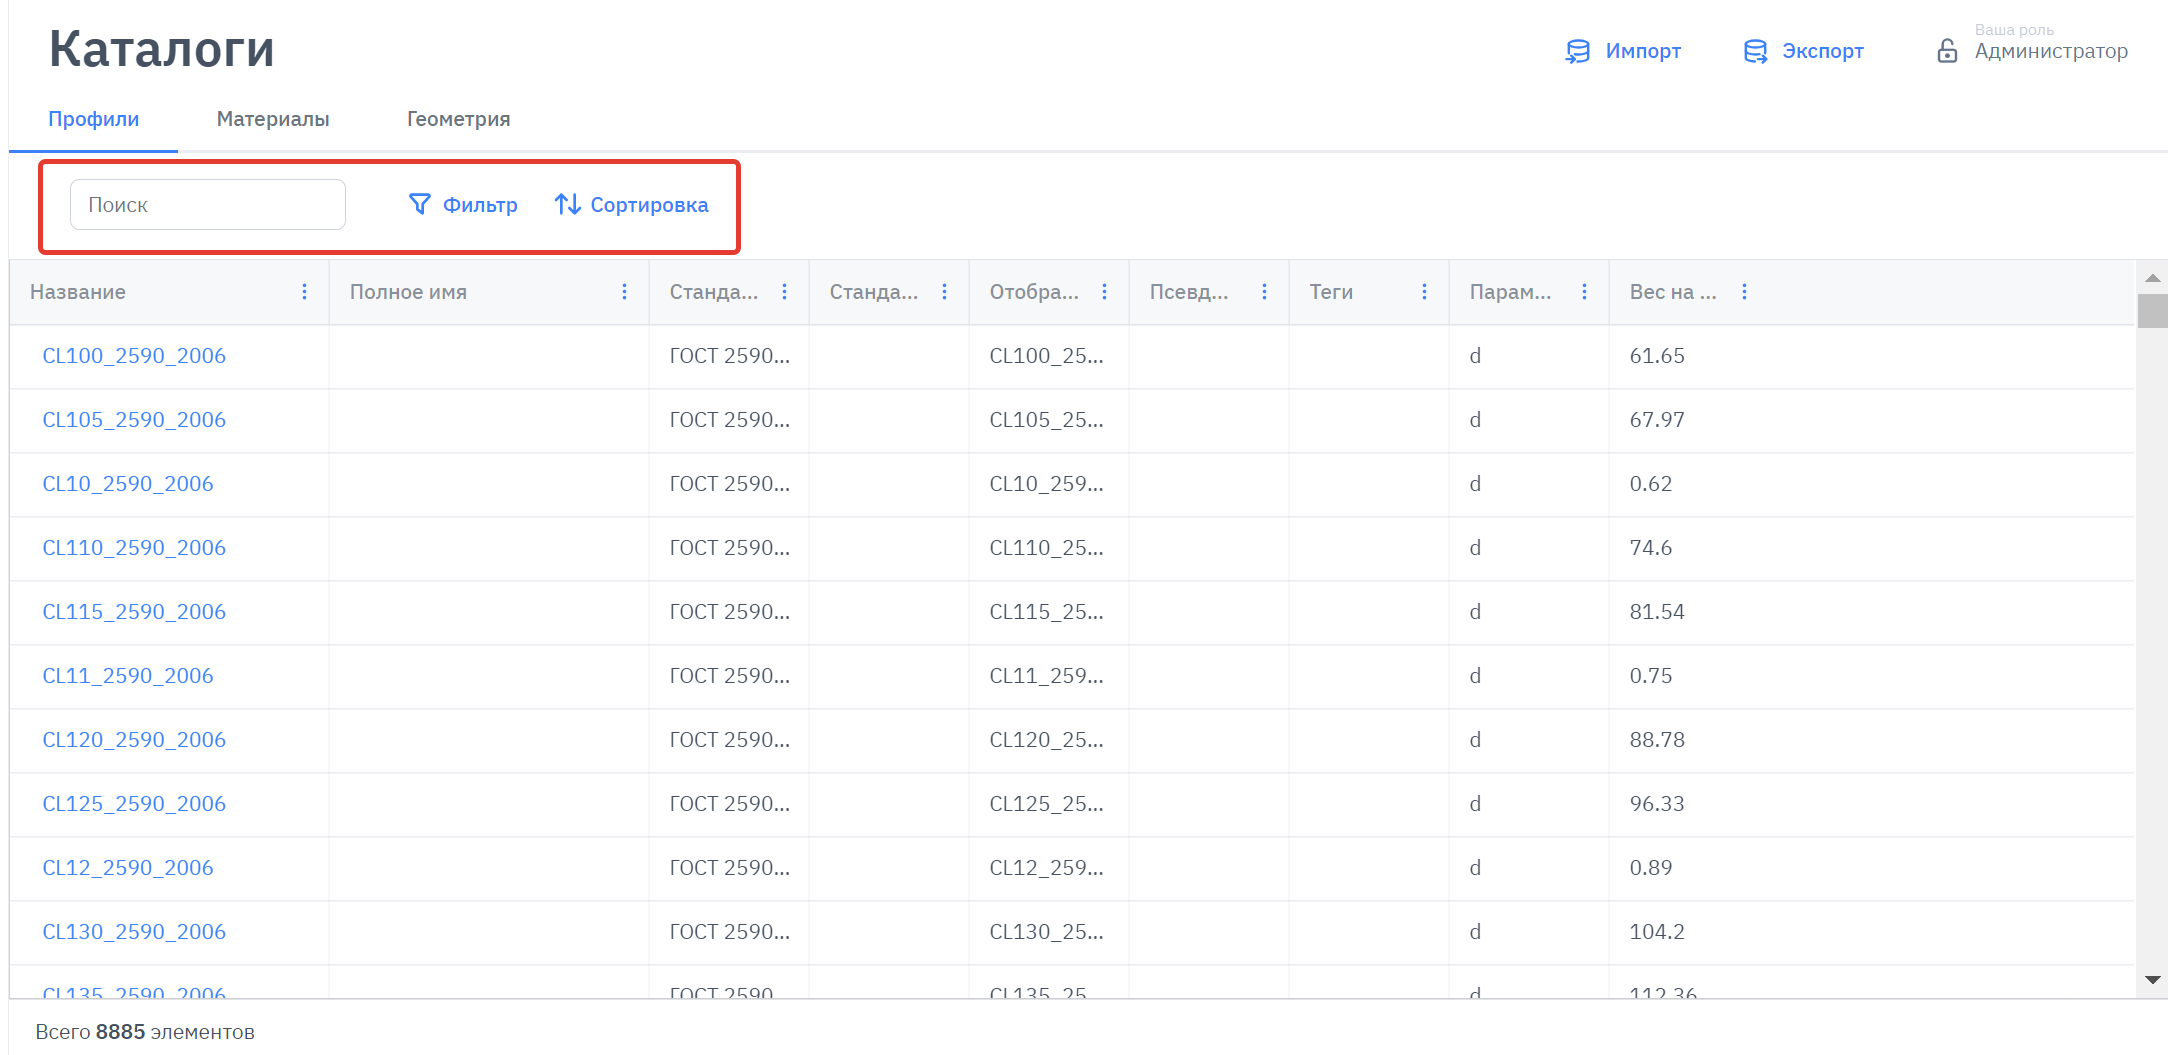Click the Сортировка button label
2168x1055 pixels.
(x=649, y=205)
